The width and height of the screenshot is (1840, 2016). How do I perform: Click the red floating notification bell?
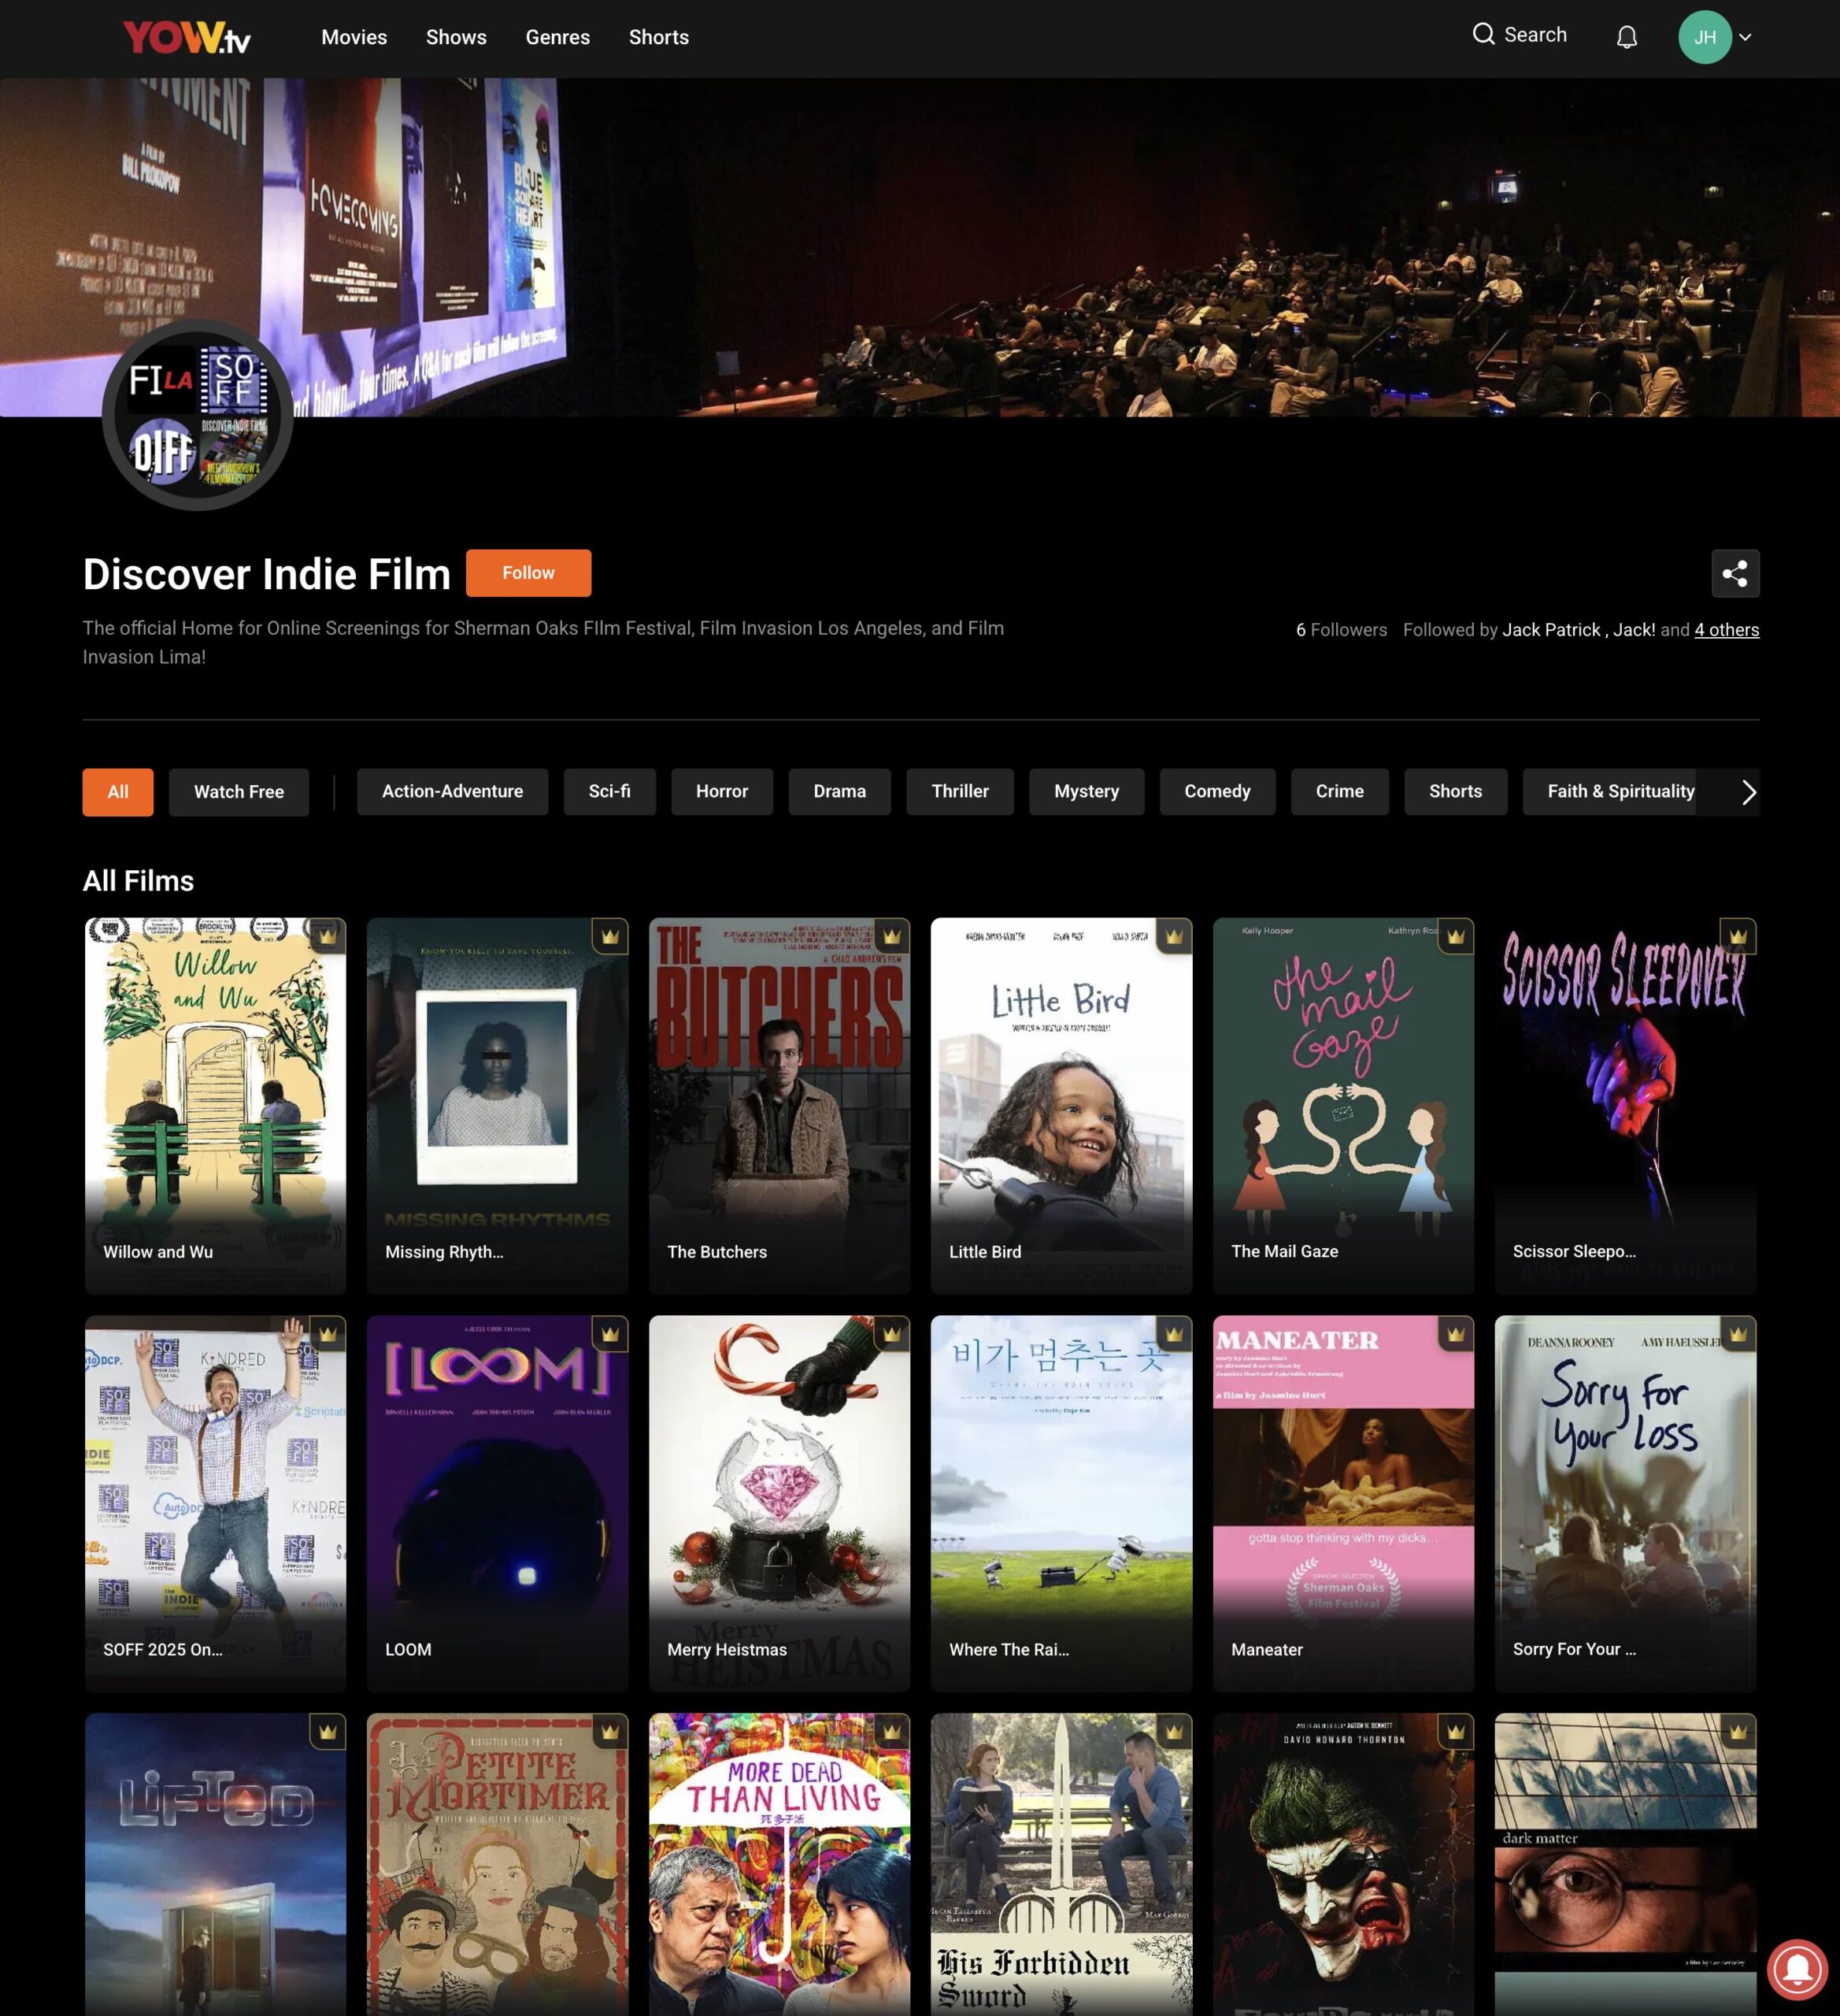click(1797, 1969)
